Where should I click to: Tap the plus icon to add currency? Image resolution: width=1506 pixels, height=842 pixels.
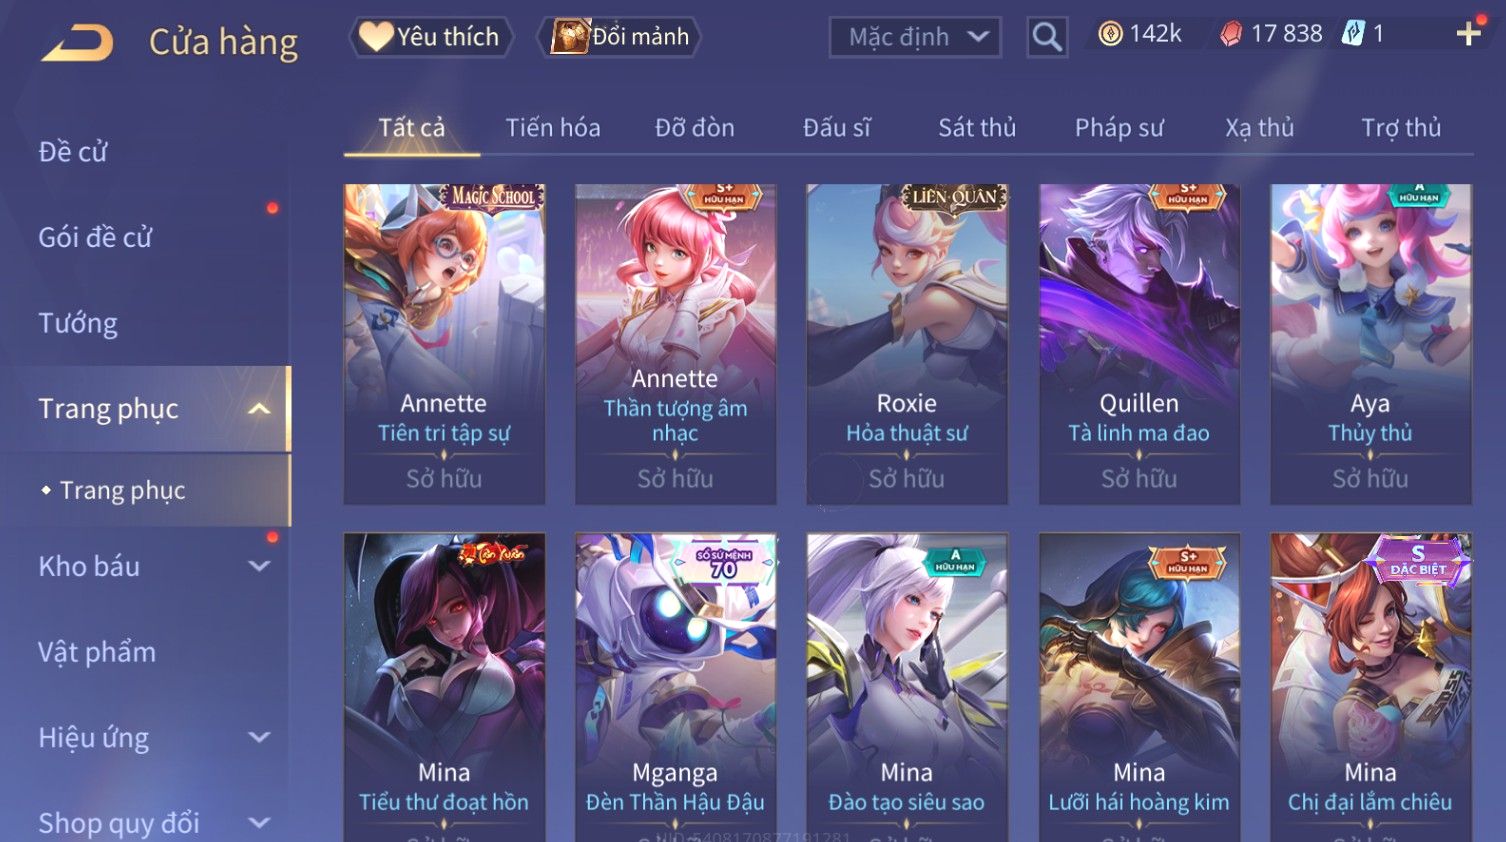1468,35
